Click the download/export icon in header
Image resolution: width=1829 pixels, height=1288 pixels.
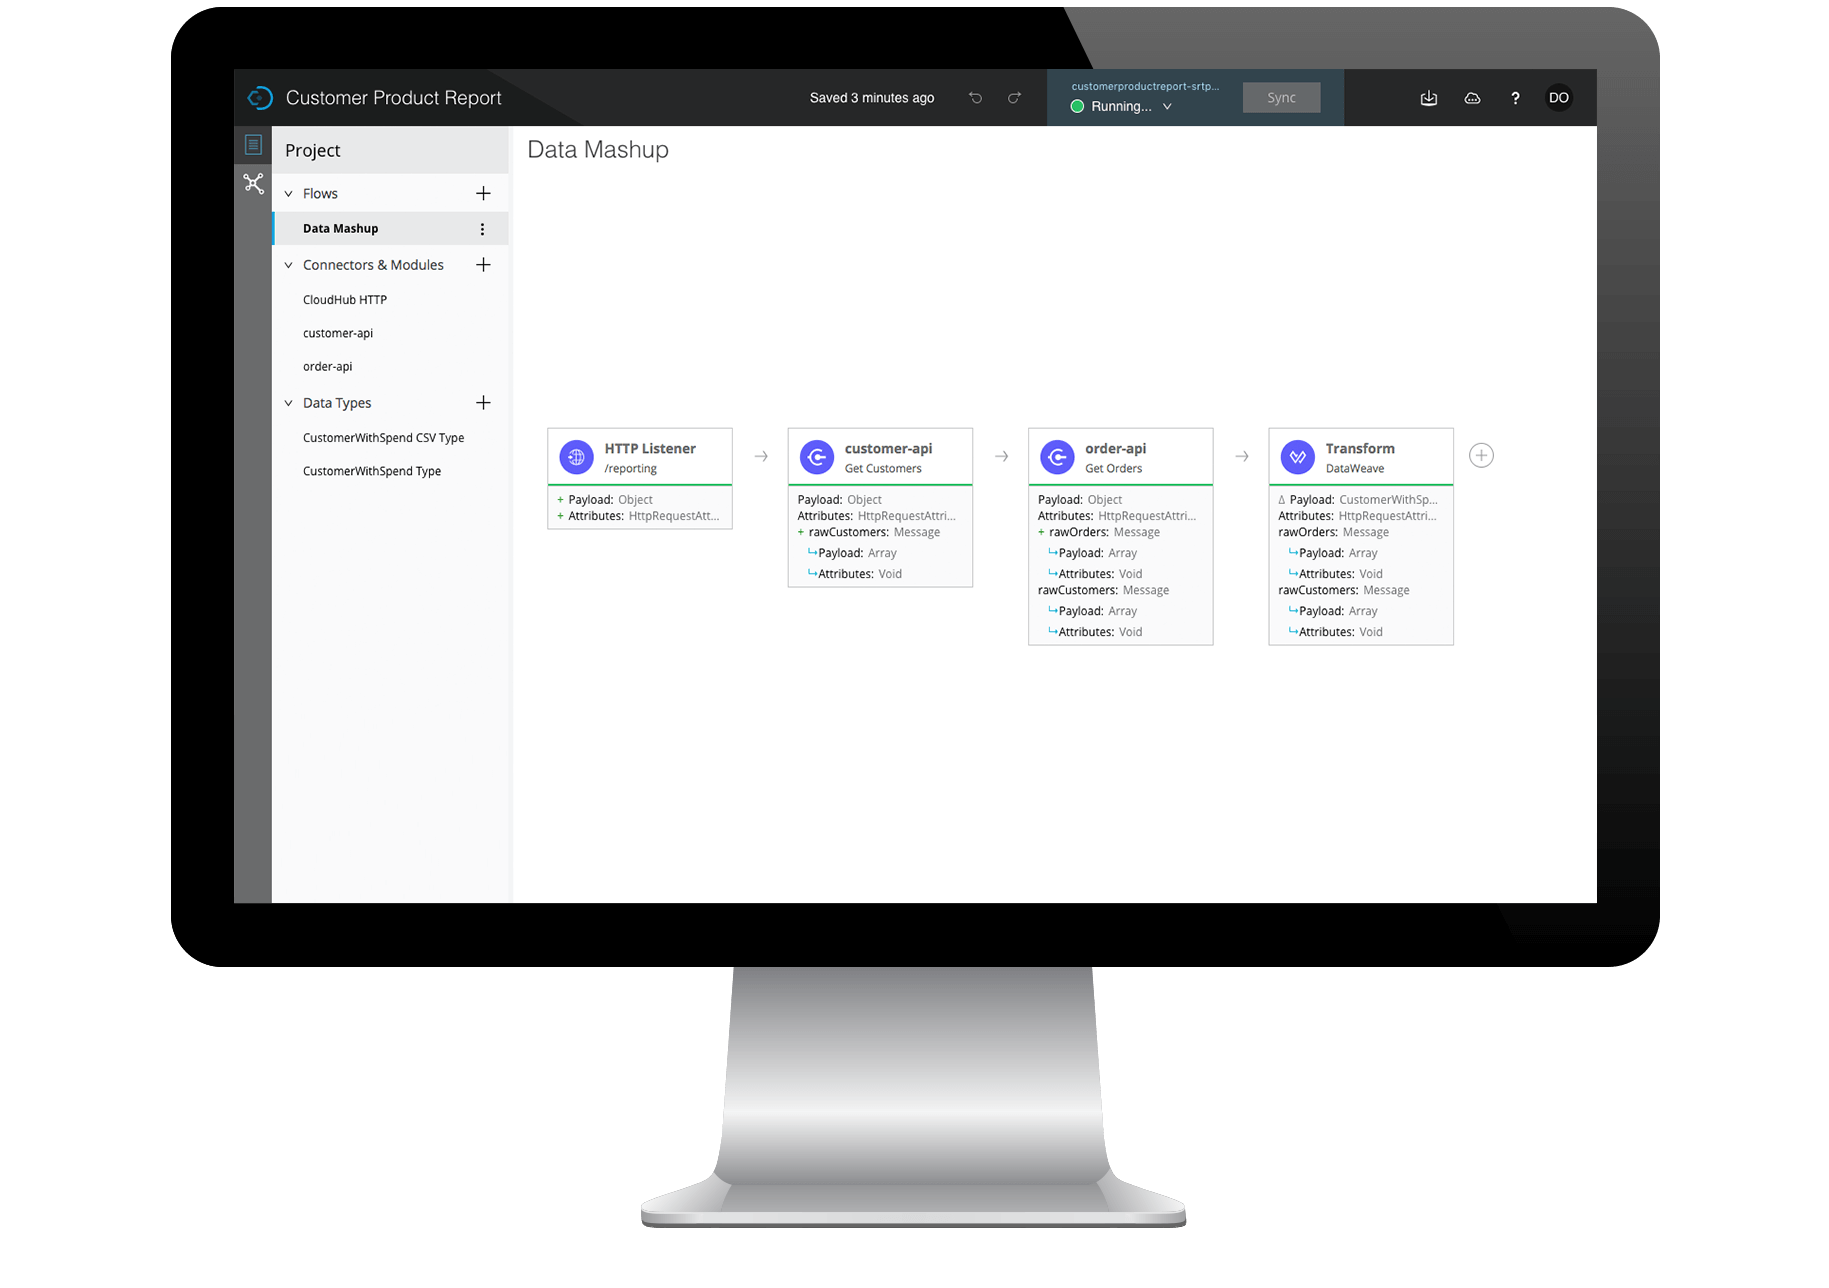coord(1429,98)
